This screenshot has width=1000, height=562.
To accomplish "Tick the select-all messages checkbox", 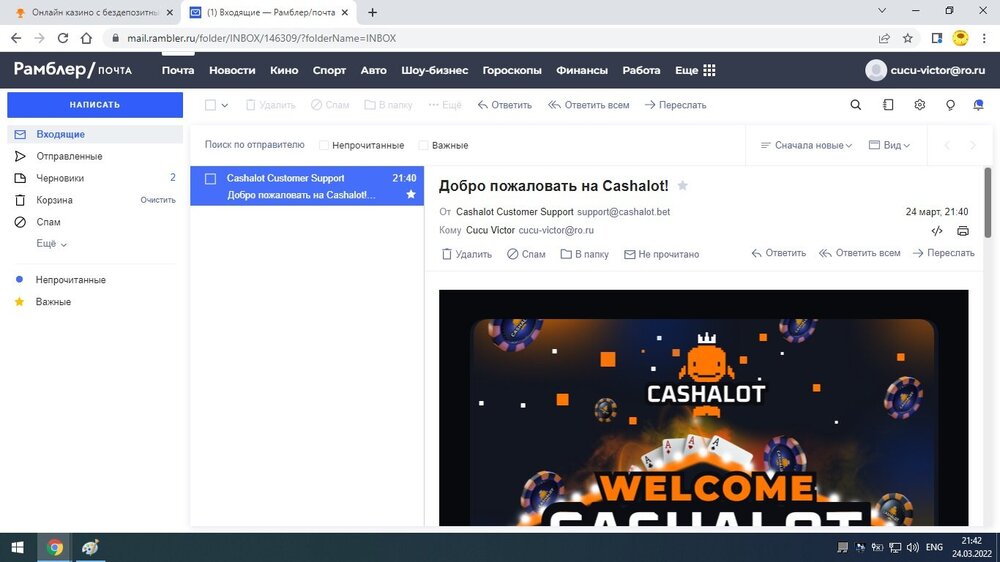I will click(x=210, y=105).
